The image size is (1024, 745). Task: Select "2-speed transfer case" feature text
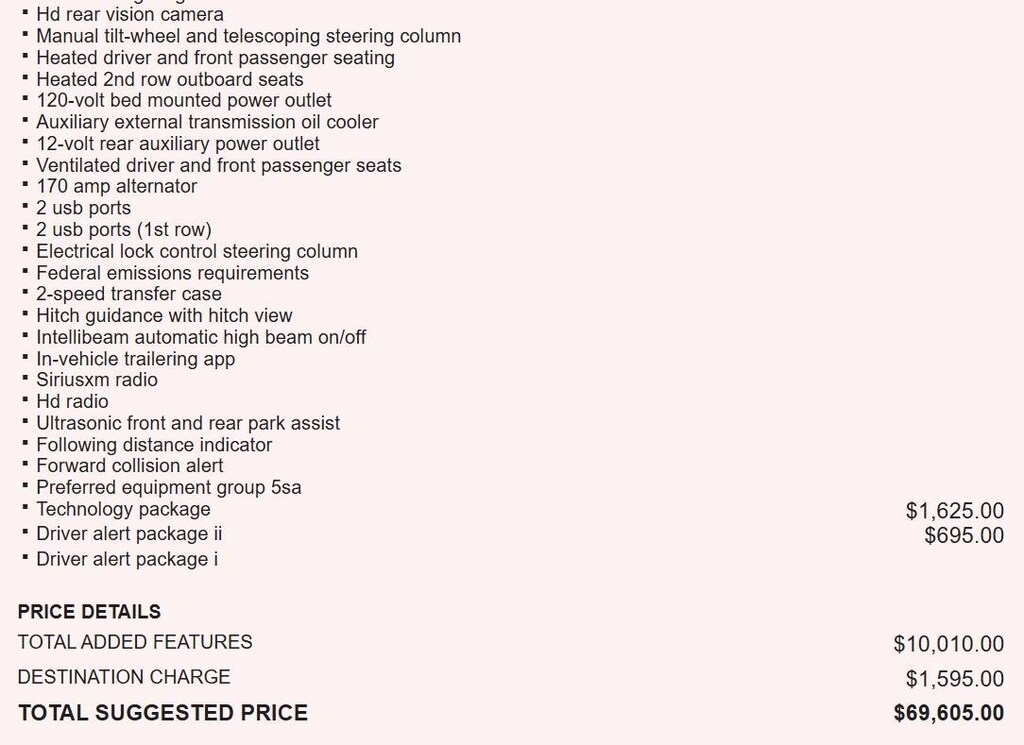128,294
